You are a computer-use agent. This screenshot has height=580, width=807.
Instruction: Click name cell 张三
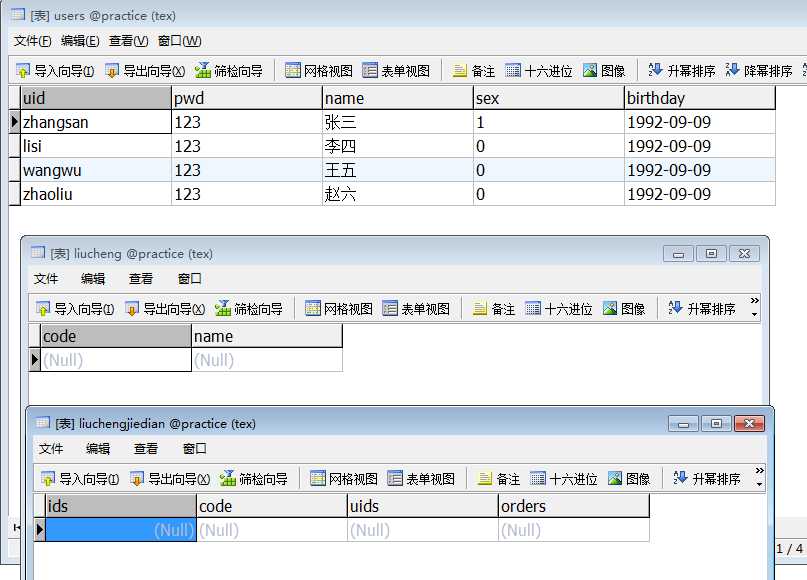pyautogui.click(x=397, y=122)
